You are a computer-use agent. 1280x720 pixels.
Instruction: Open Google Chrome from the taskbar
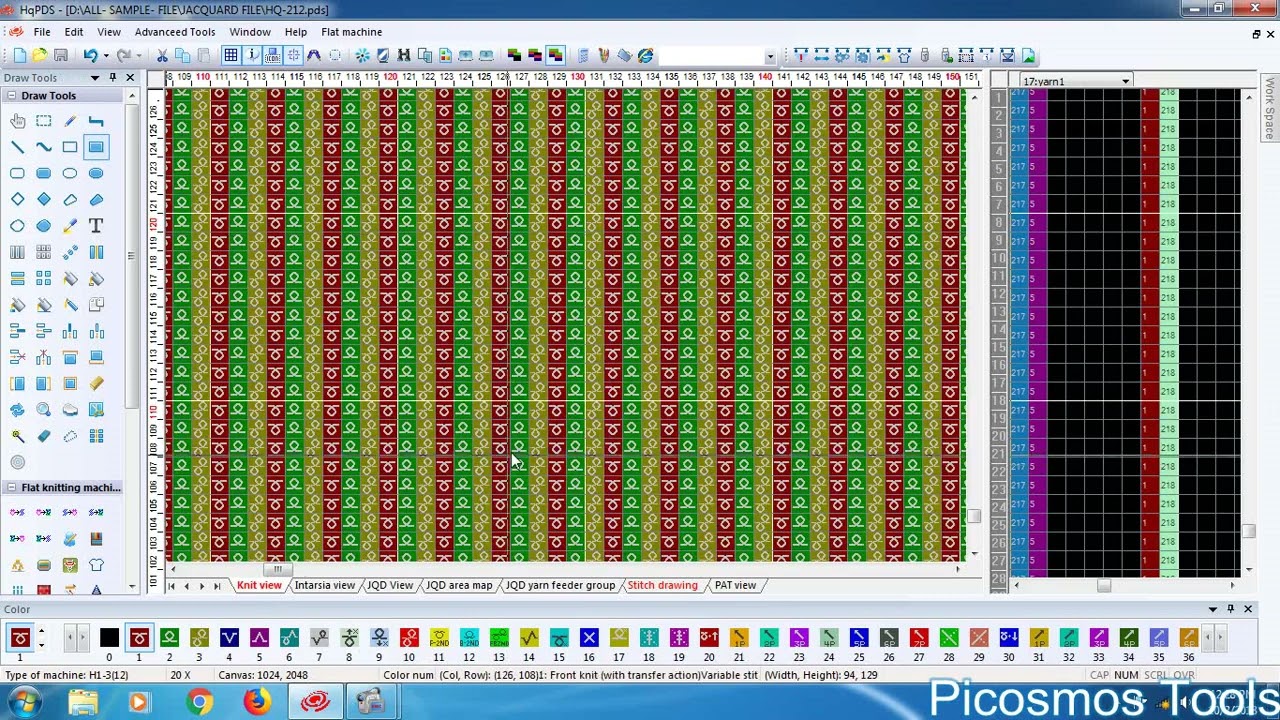(x=199, y=702)
